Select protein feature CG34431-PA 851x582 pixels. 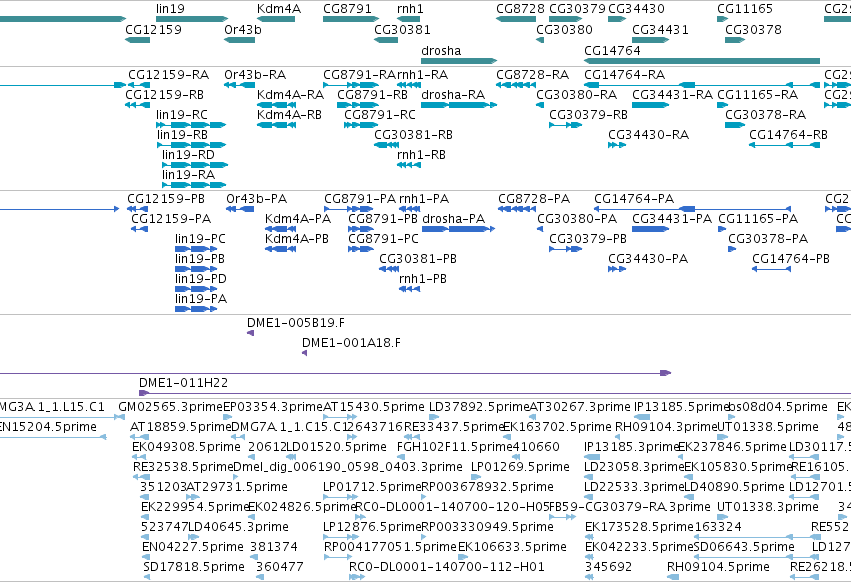pos(650,229)
